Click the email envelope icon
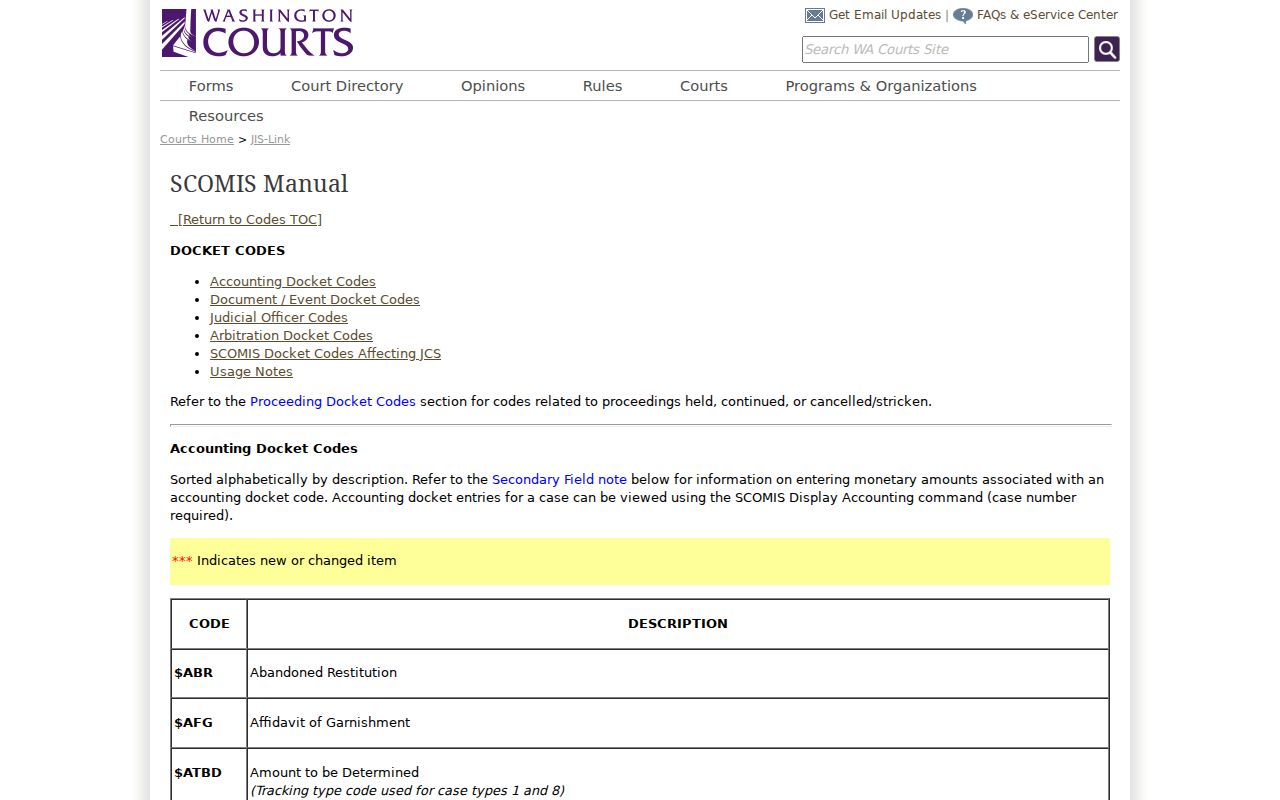Viewport: 1280px width, 800px height. point(815,15)
